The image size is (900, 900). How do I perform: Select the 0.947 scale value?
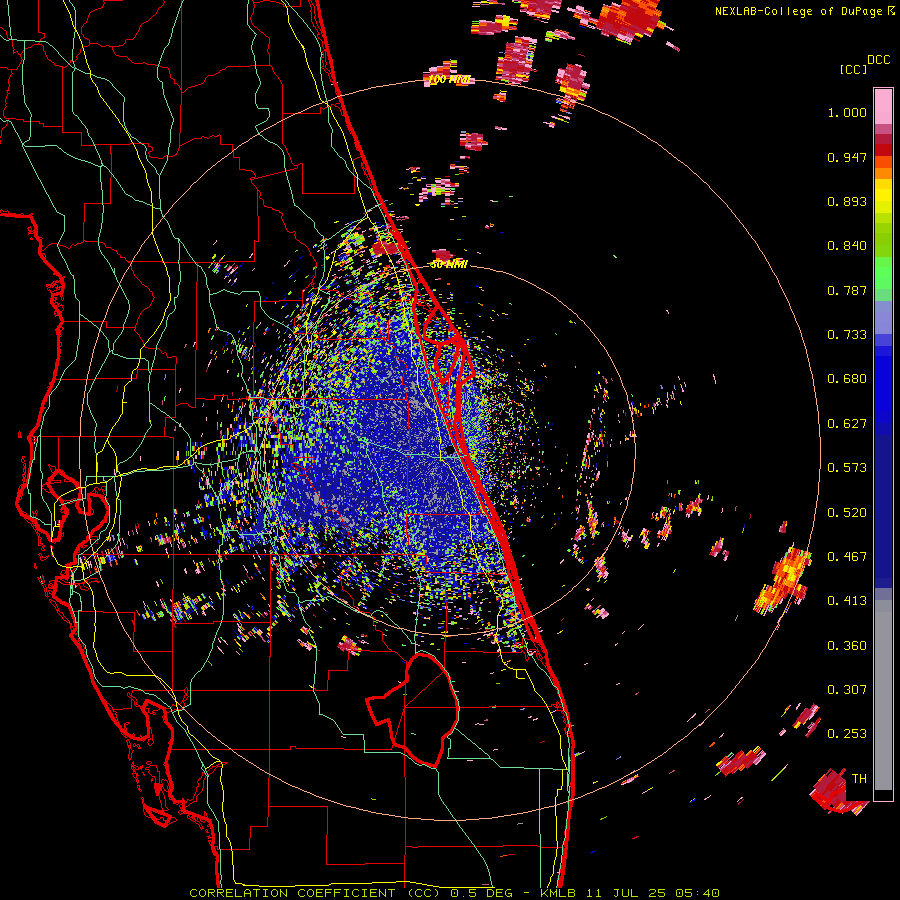[x=847, y=157]
